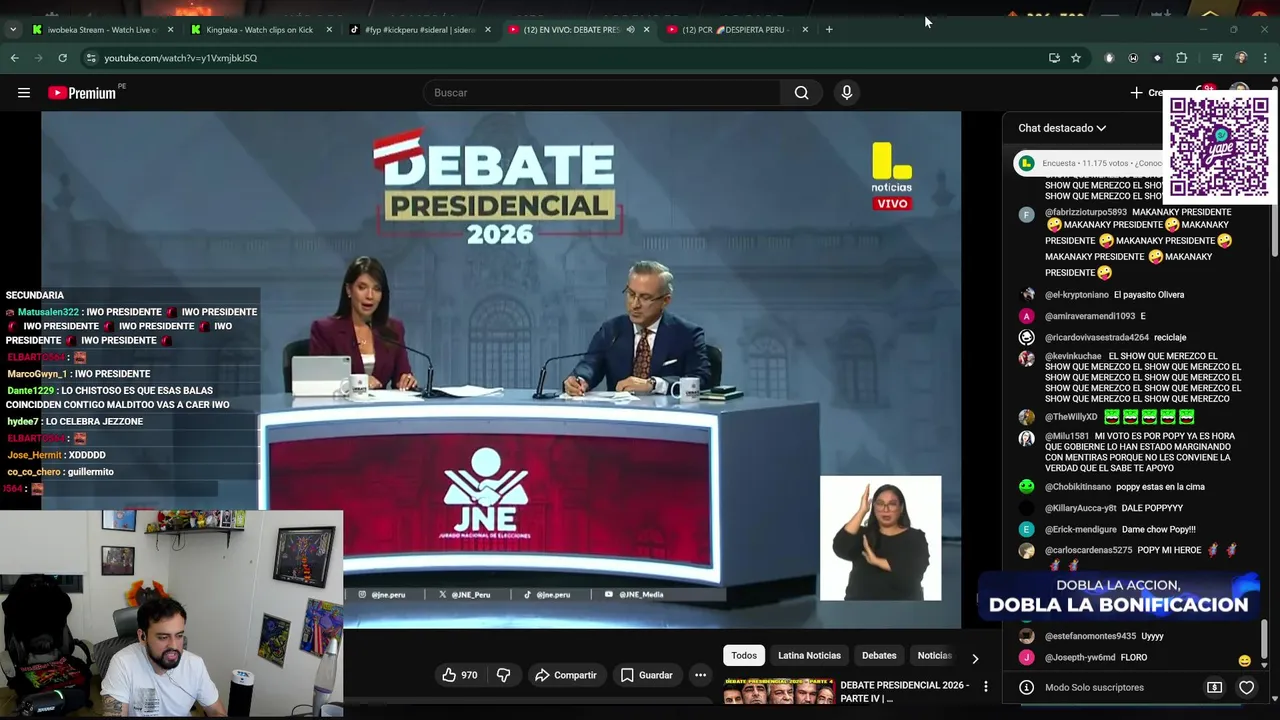Click the Buscar search field
The height and width of the screenshot is (720, 1280).
tap(602, 93)
